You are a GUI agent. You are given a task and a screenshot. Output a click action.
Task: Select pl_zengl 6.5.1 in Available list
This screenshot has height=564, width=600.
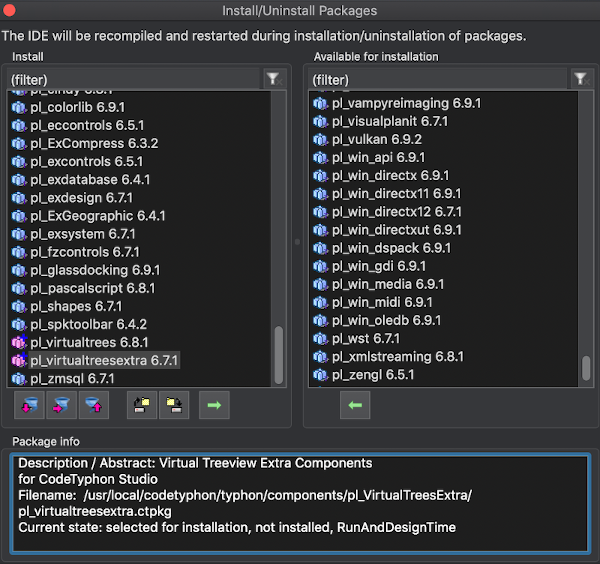tap(373, 375)
